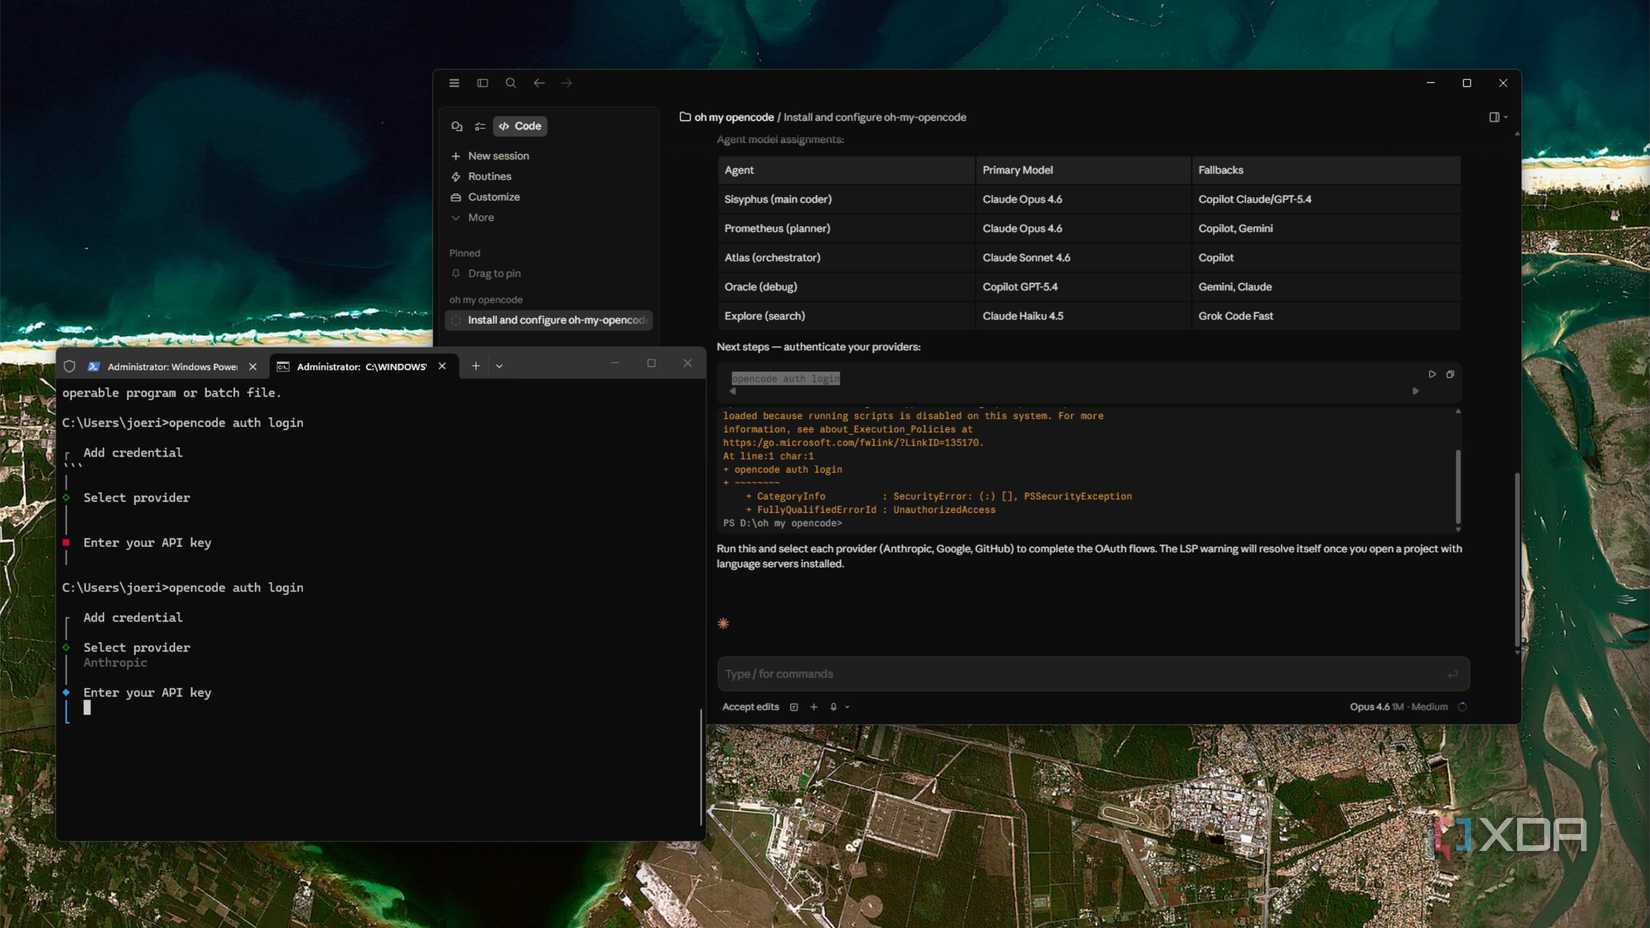Open a new terminal tab with plus

tap(476, 366)
